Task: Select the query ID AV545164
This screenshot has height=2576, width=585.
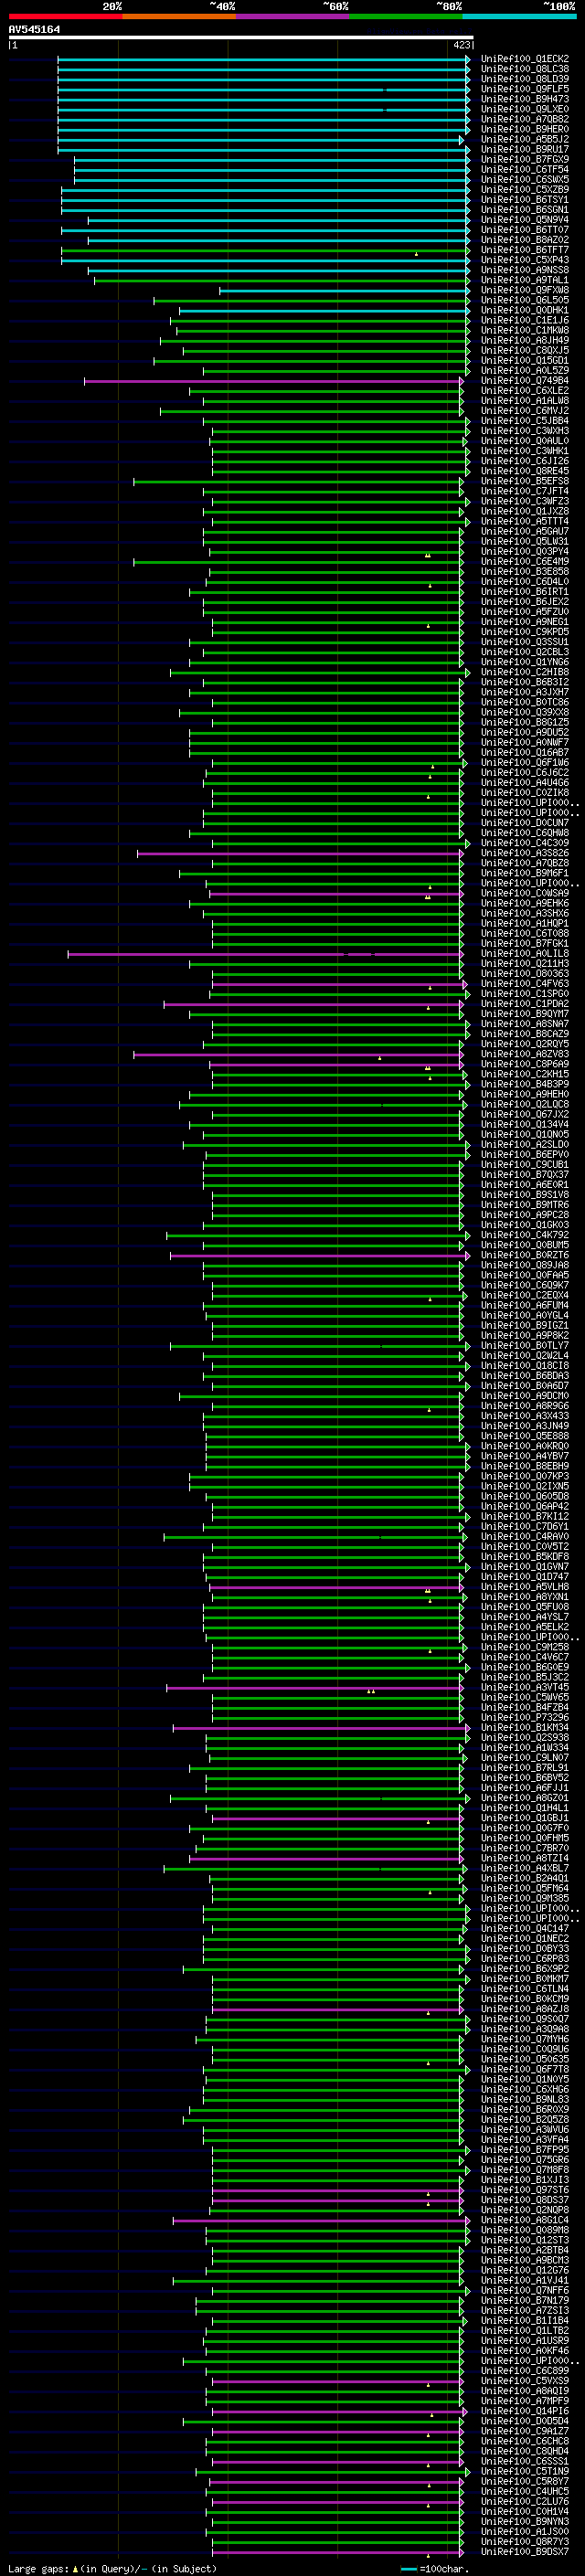Action: [34, 29]
